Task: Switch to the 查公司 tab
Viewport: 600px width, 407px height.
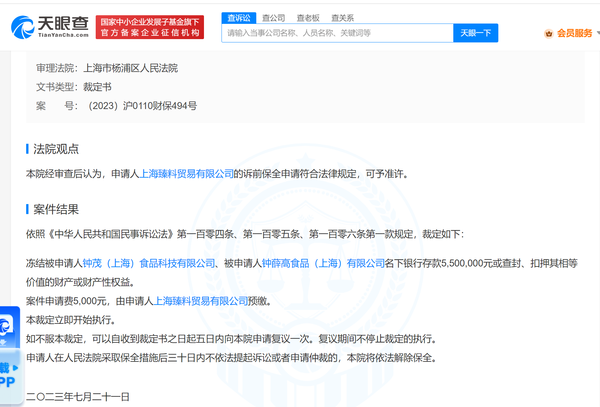Action: [x=272, y=16]
